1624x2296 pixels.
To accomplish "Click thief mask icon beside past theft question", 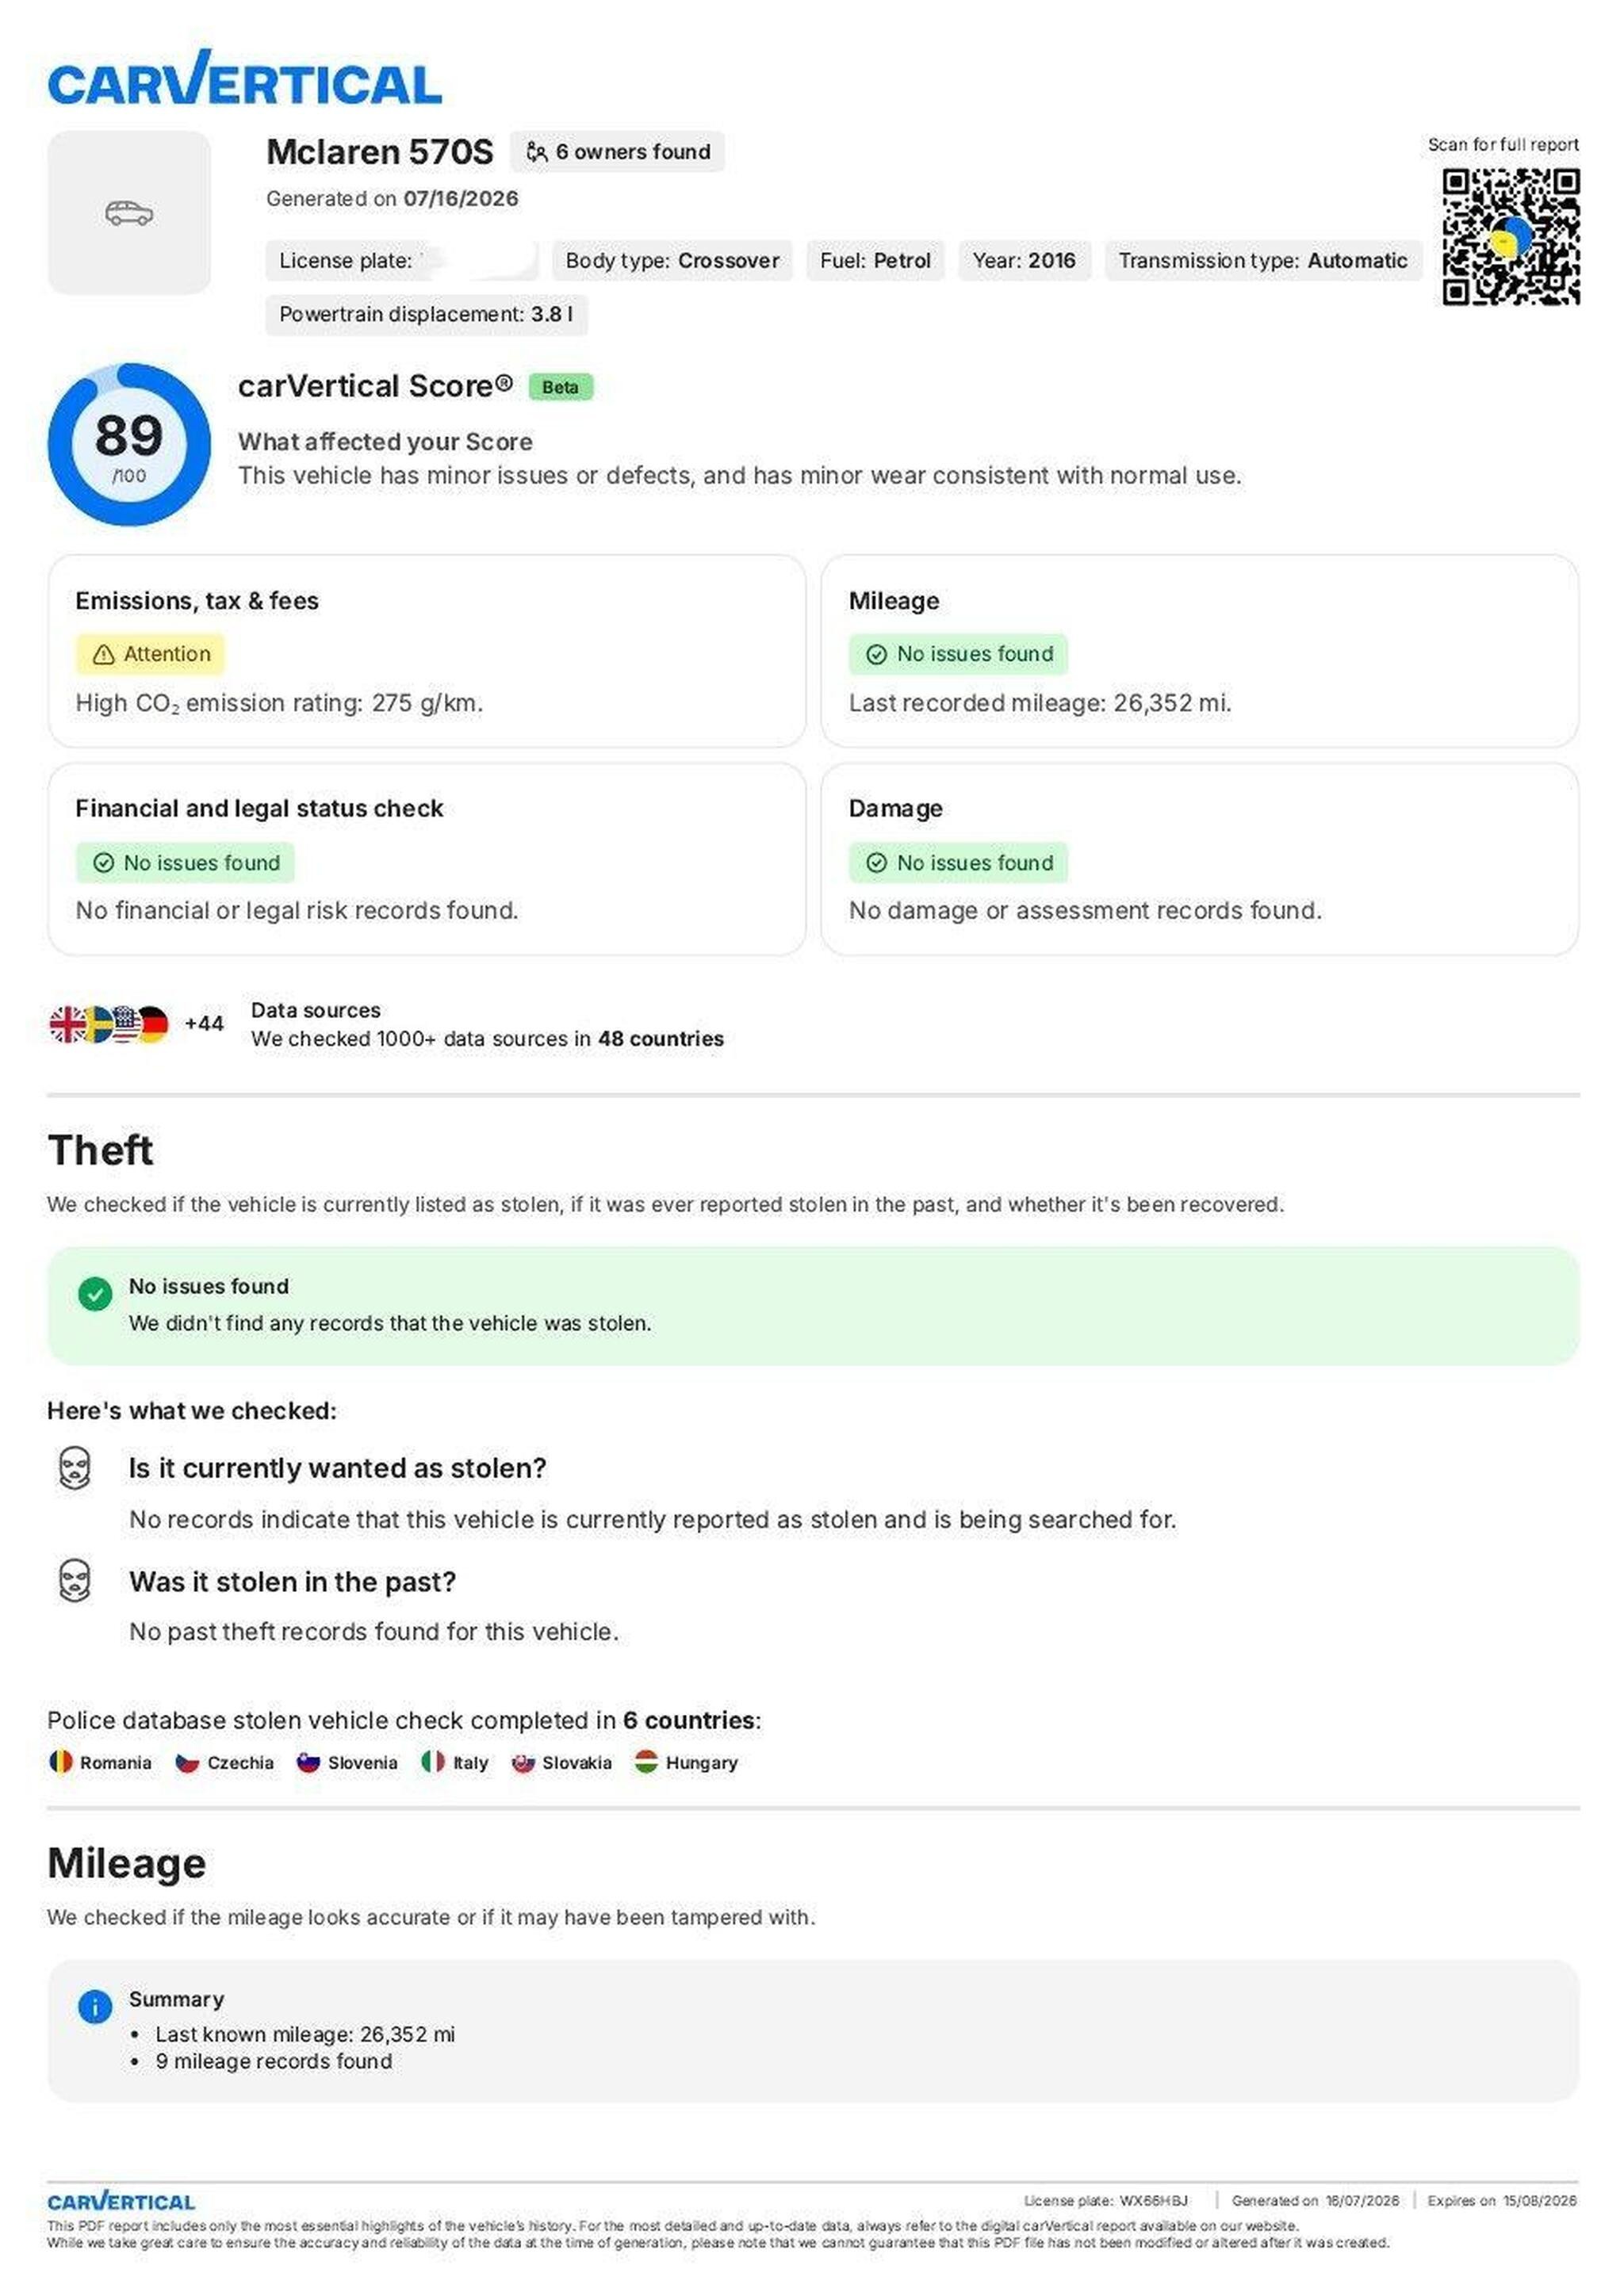I will point(75,1581).
